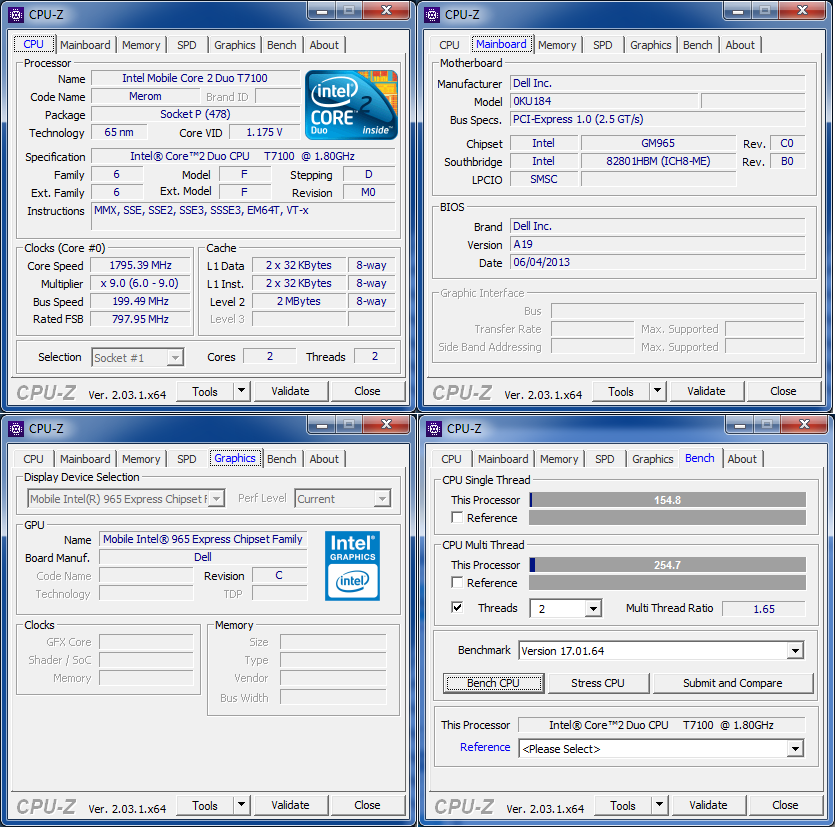Click the Bench CPU button
This screenshot has height=830, width=838.
point(493,683)
